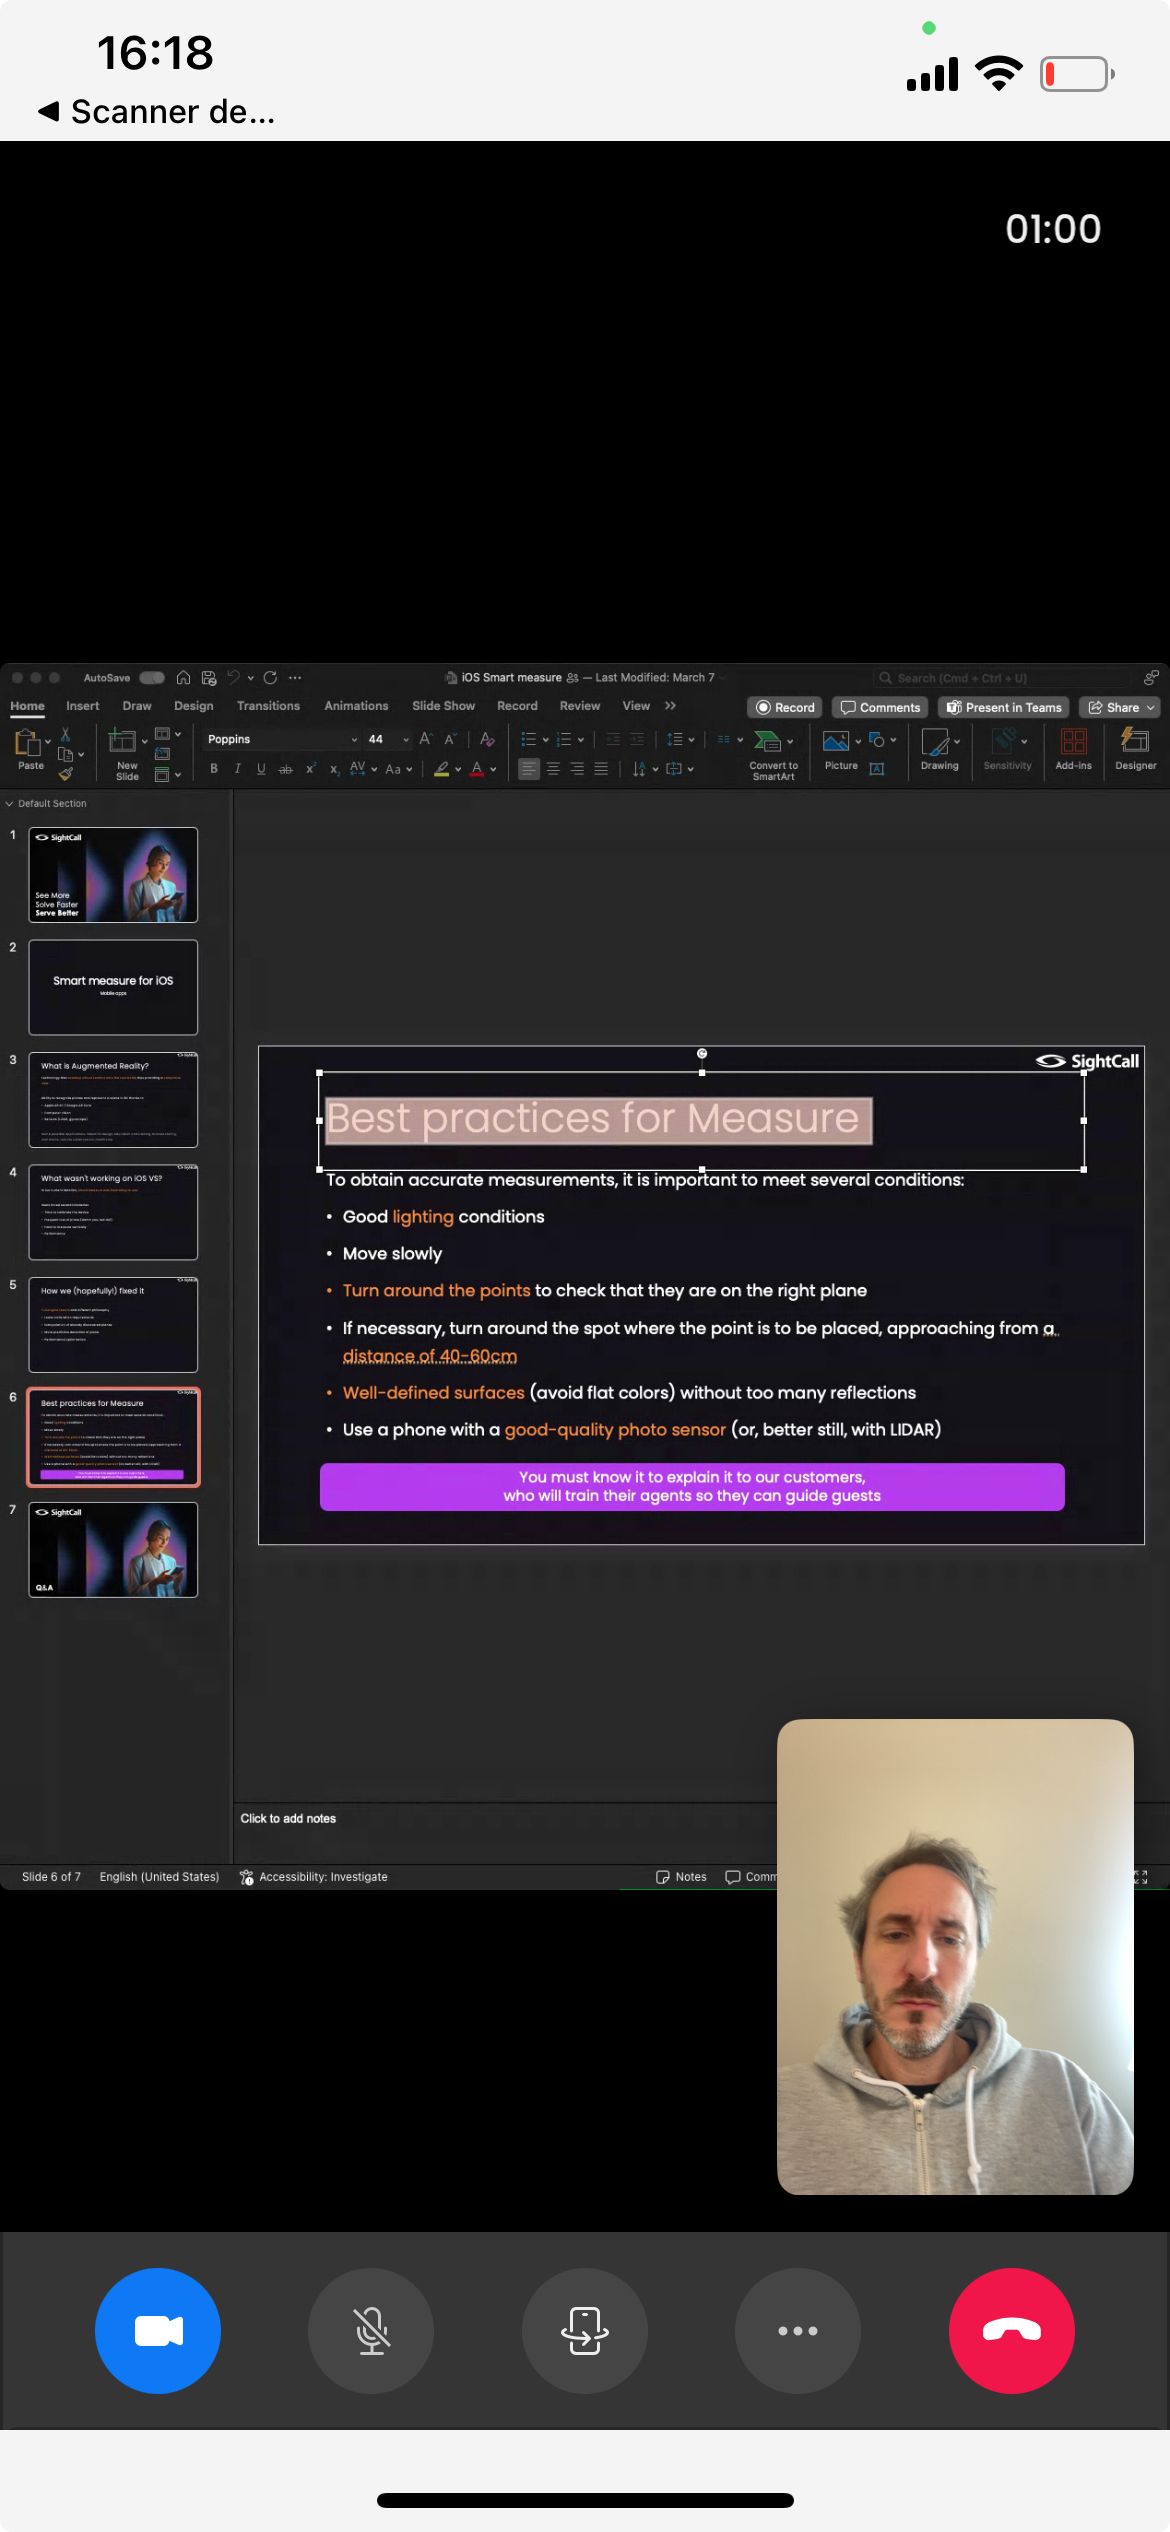This screenshot has width=1170, height=2532.
Task: Click the font color A swatch
Action: click(477, 768)
